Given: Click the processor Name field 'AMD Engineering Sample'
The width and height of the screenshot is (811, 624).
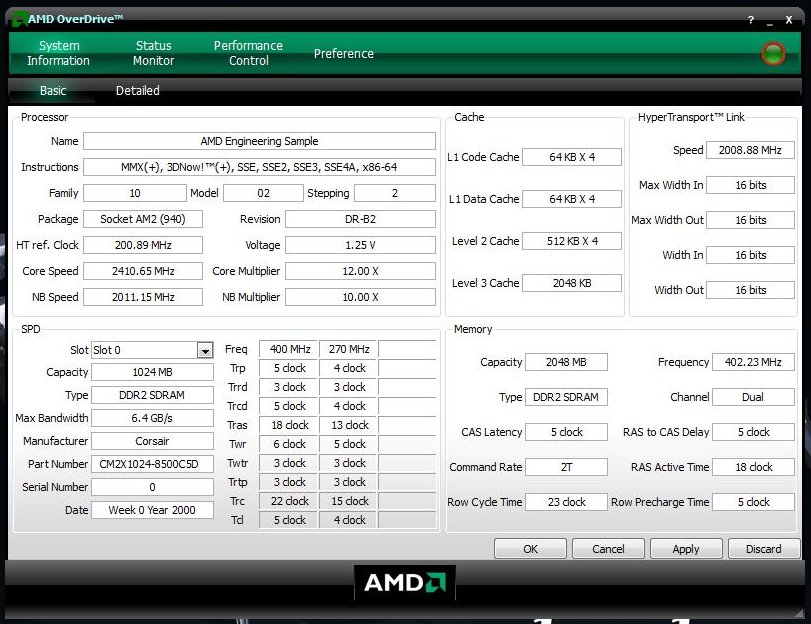Looking at the screenshot, I should [x=259, y=141].
